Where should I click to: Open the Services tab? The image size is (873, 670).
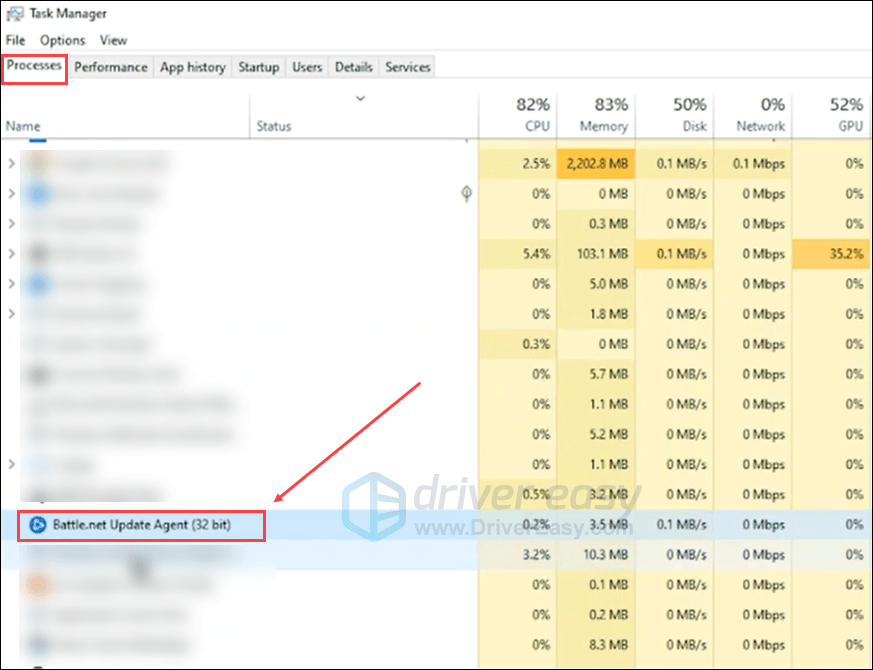click(x=407, y=67)
